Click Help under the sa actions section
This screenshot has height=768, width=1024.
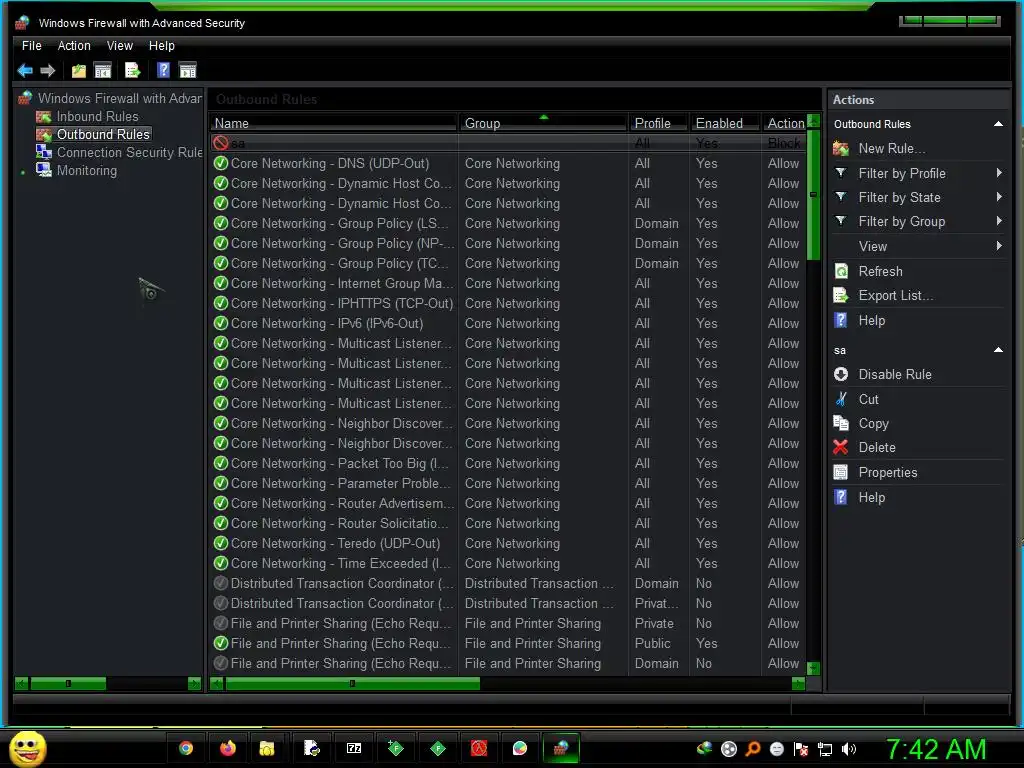click(x=872, y=497)
